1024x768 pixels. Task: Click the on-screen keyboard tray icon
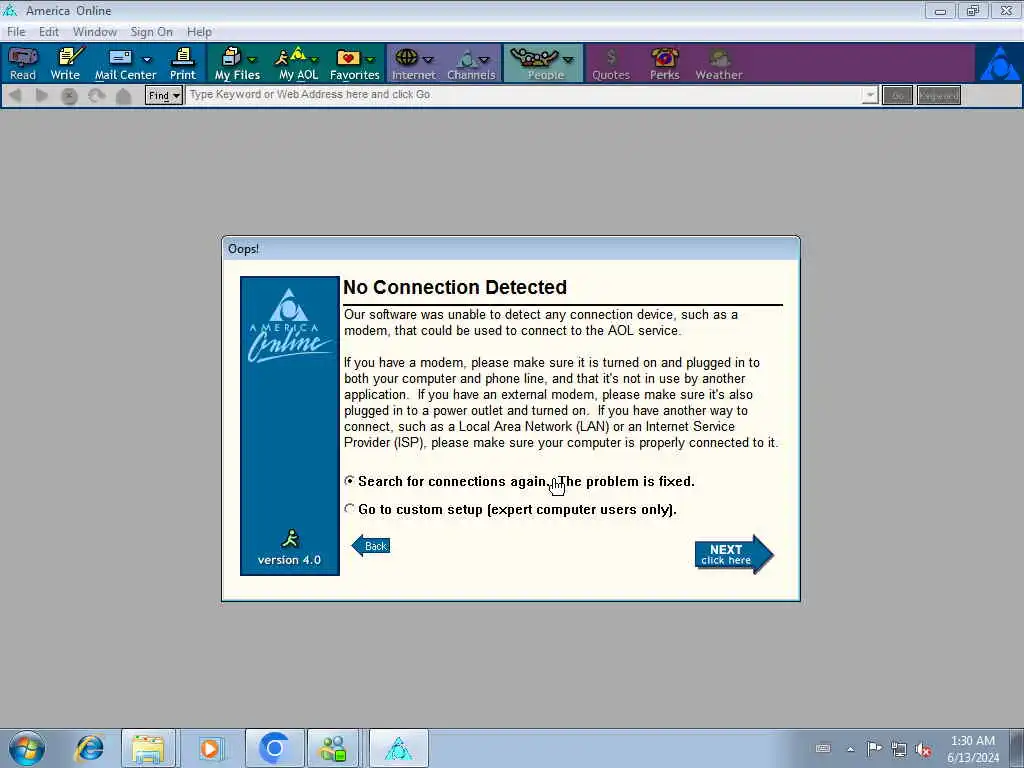pos(823,748)
